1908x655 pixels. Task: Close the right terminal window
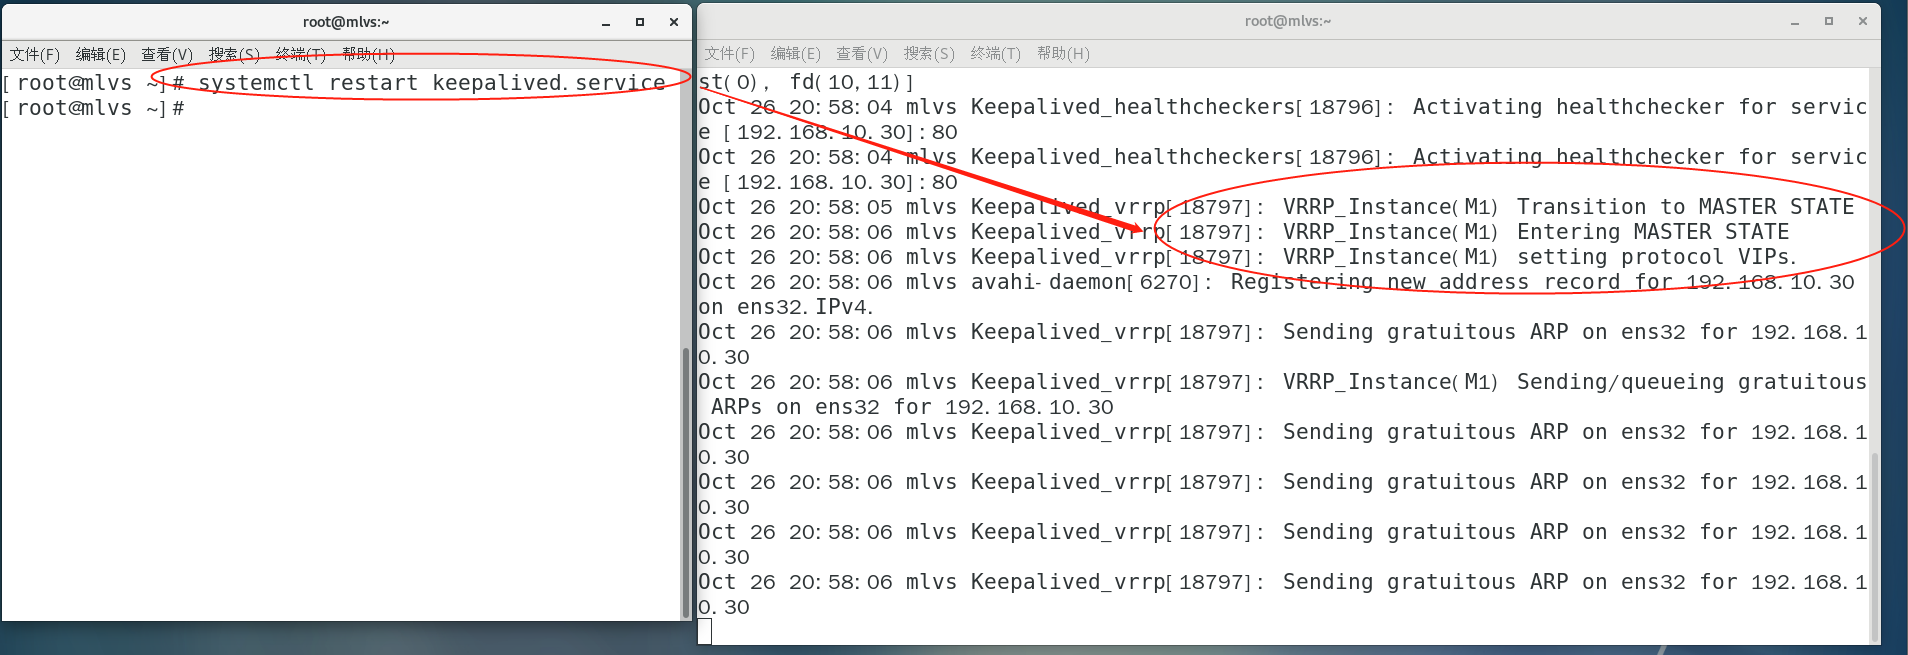click(x=1863, y=21)
